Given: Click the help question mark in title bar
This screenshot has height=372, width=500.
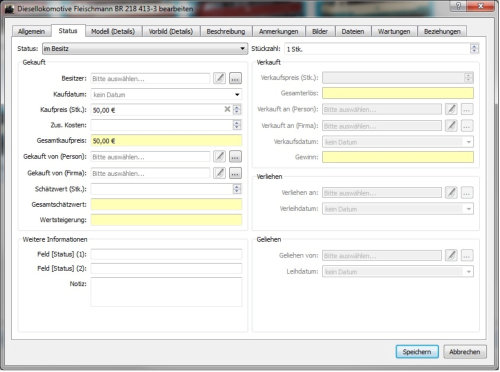Looking at the screenshot, I should pos(458,6).
